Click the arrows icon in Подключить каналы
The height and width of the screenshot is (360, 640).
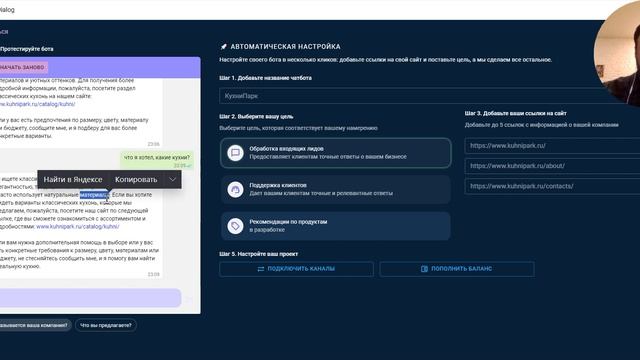pos(261,269)
